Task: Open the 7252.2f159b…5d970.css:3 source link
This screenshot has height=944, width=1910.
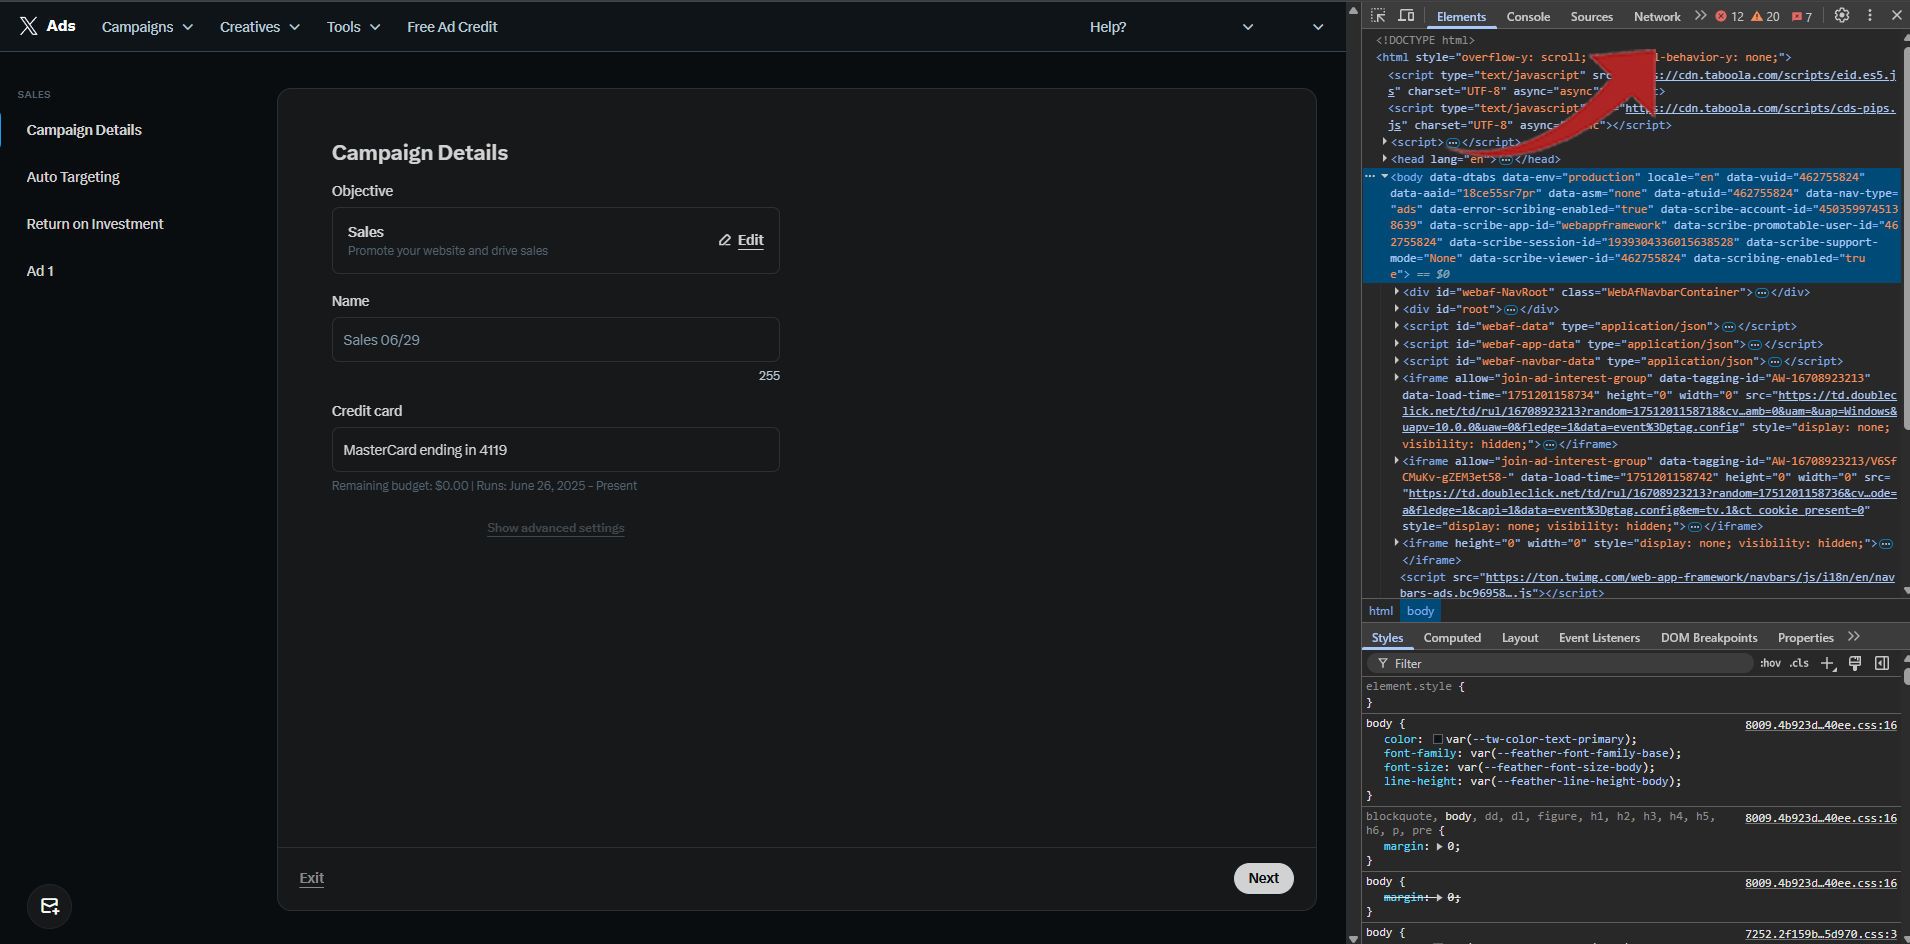Action: pyautogui.click(x=1821, y=934)
